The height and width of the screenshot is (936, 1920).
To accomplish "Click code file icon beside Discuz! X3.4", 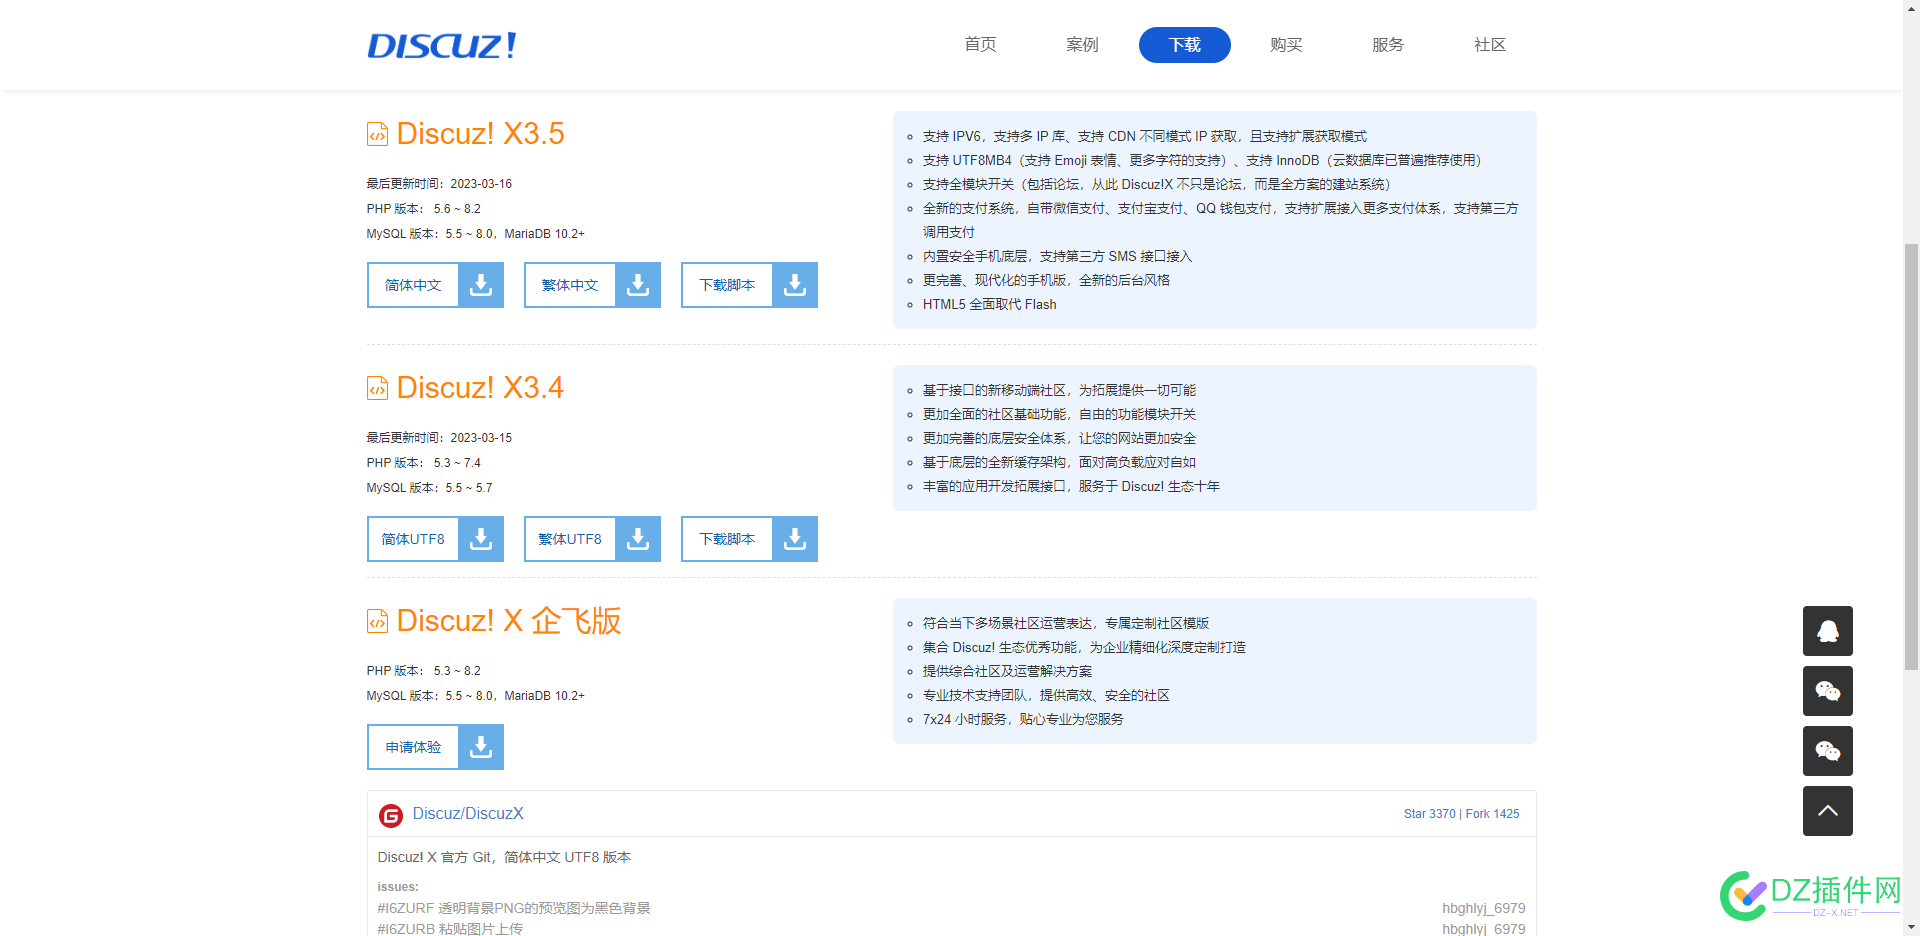I will click(377, 388).
